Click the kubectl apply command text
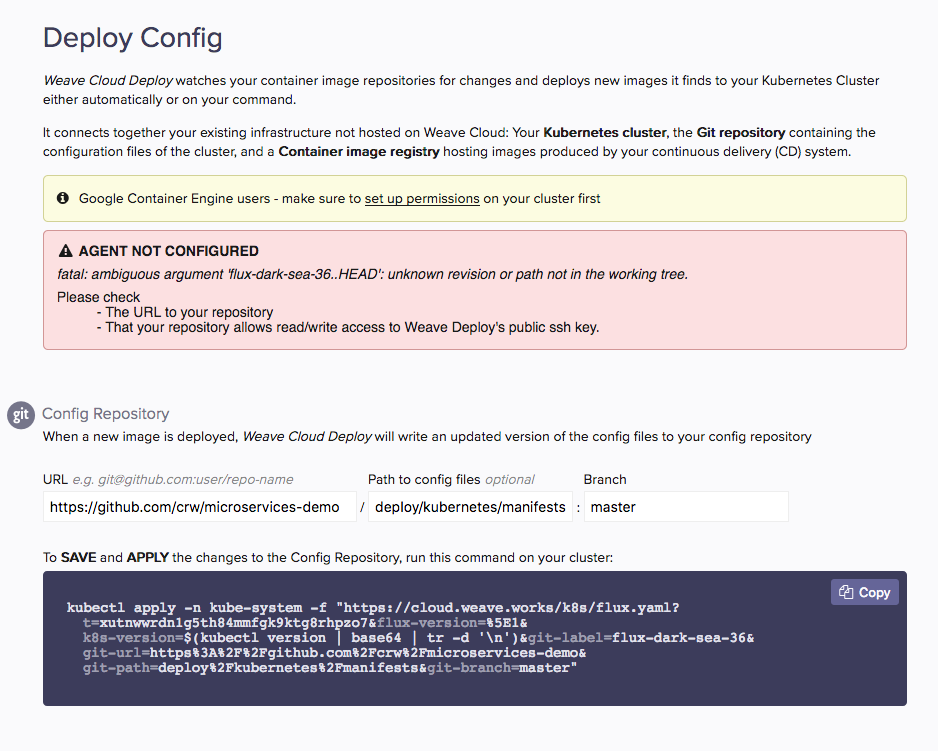Viewport: 938px width, 751px height. point(410,637)
